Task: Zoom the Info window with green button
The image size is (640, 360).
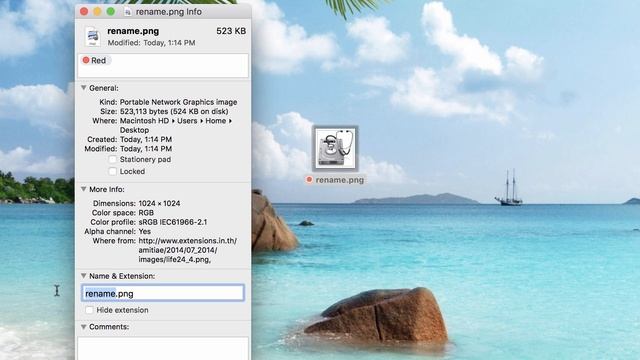Action: (x=111, y=12)
